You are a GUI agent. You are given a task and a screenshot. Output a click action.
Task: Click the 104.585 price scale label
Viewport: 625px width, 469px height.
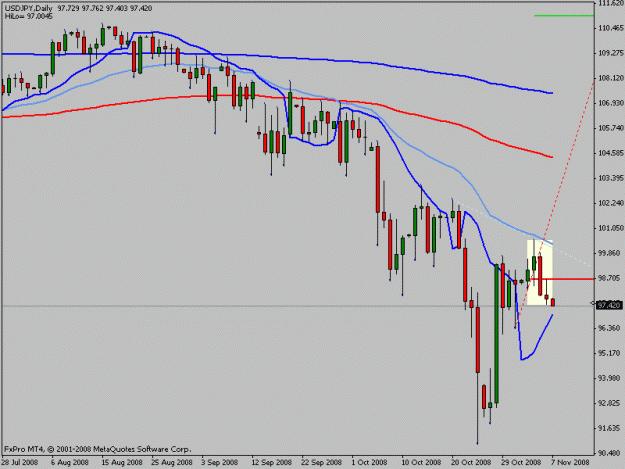(611, 153)
